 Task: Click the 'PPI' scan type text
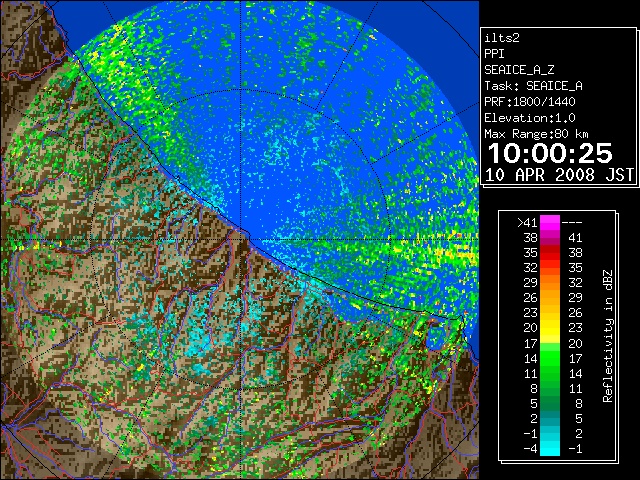pos(494,54)
